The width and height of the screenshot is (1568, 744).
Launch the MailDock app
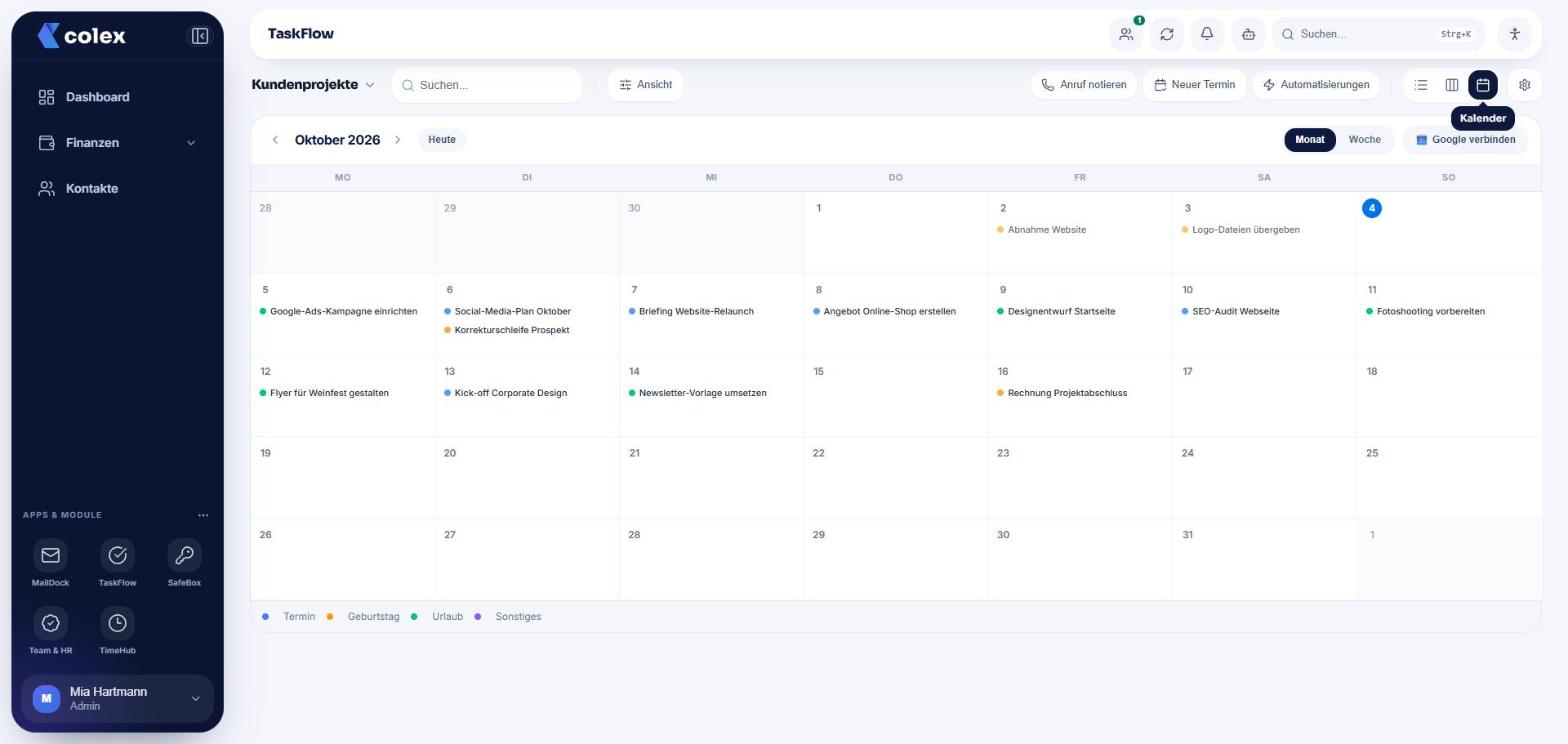click(x=50, y=563)
